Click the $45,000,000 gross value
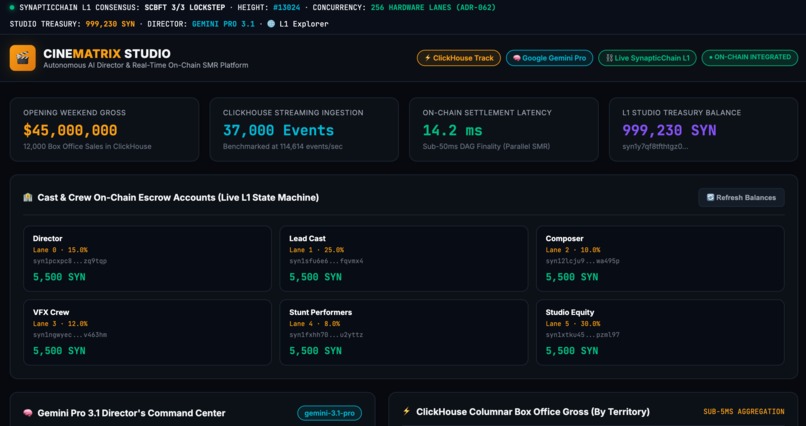 click(70, 131)
